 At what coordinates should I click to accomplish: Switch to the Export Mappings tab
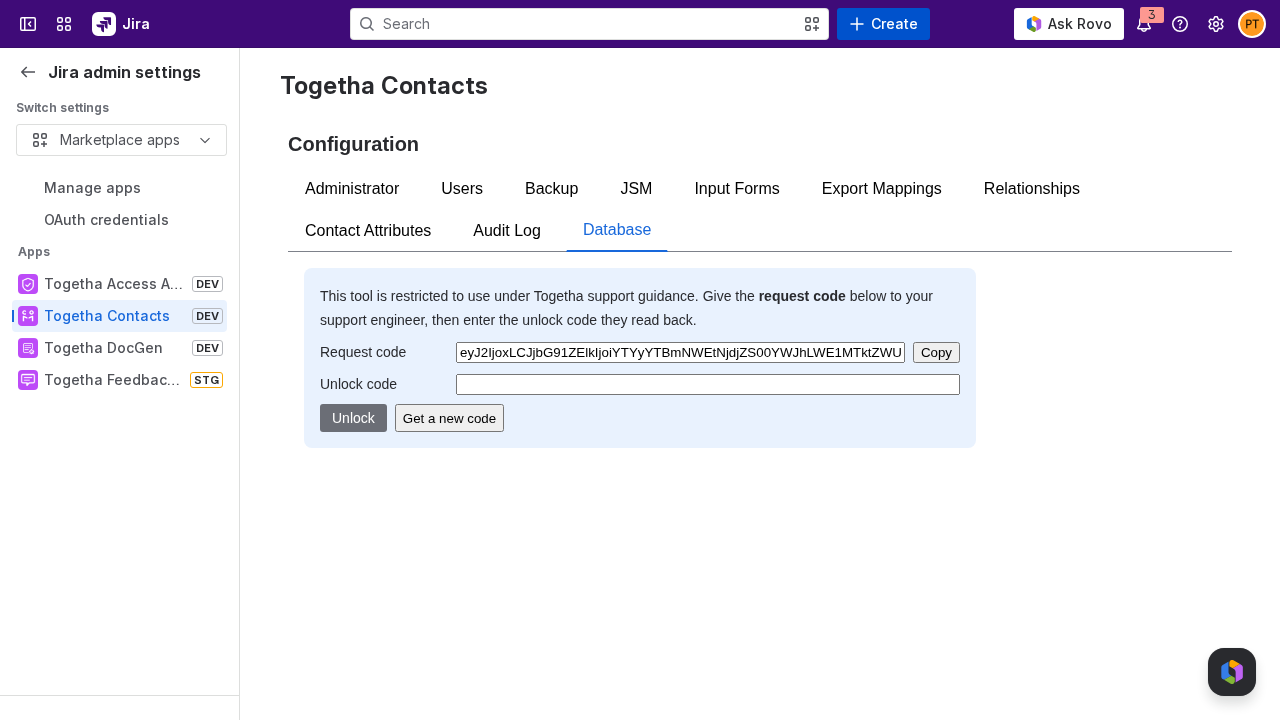pos(882,188)
